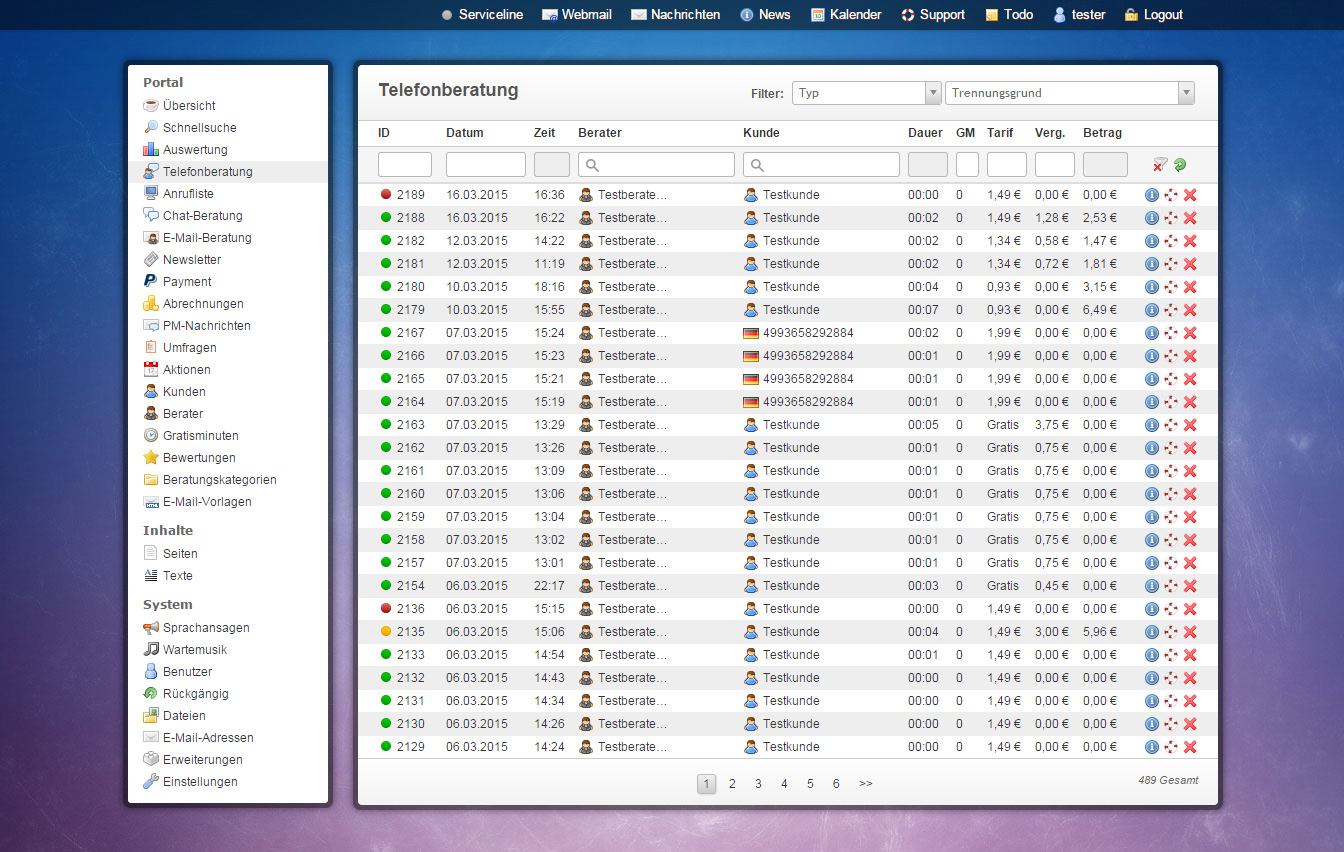Screen dimensions: 1344x852
Task: Click the PayPal icon beside Payment
Action: pyautogui.click(x=151, y=282)
